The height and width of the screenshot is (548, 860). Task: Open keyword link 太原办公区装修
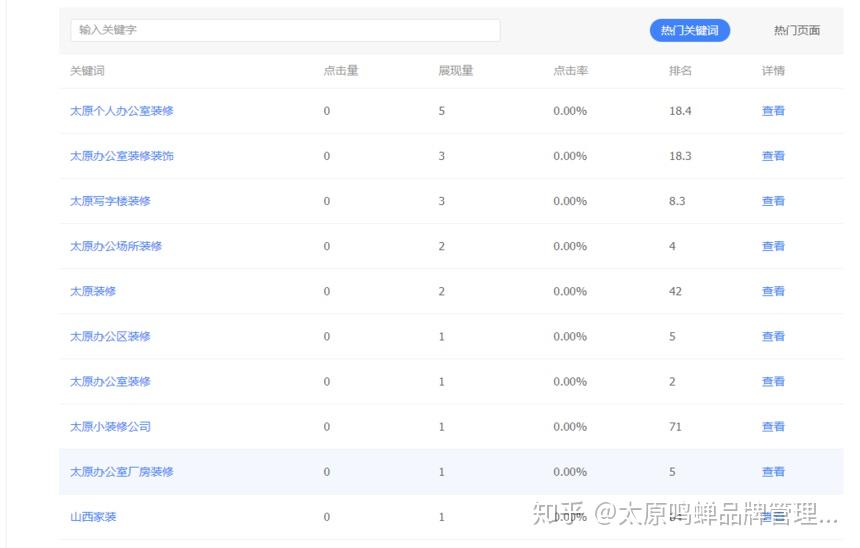(110, 336)
